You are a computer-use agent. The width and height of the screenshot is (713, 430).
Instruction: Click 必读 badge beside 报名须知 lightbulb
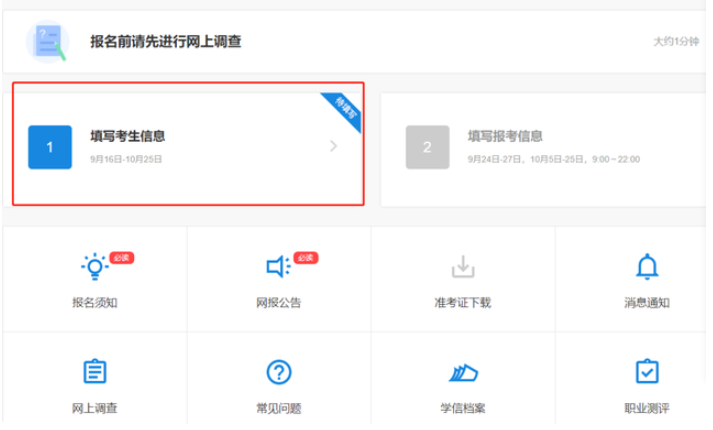point(121,258)
